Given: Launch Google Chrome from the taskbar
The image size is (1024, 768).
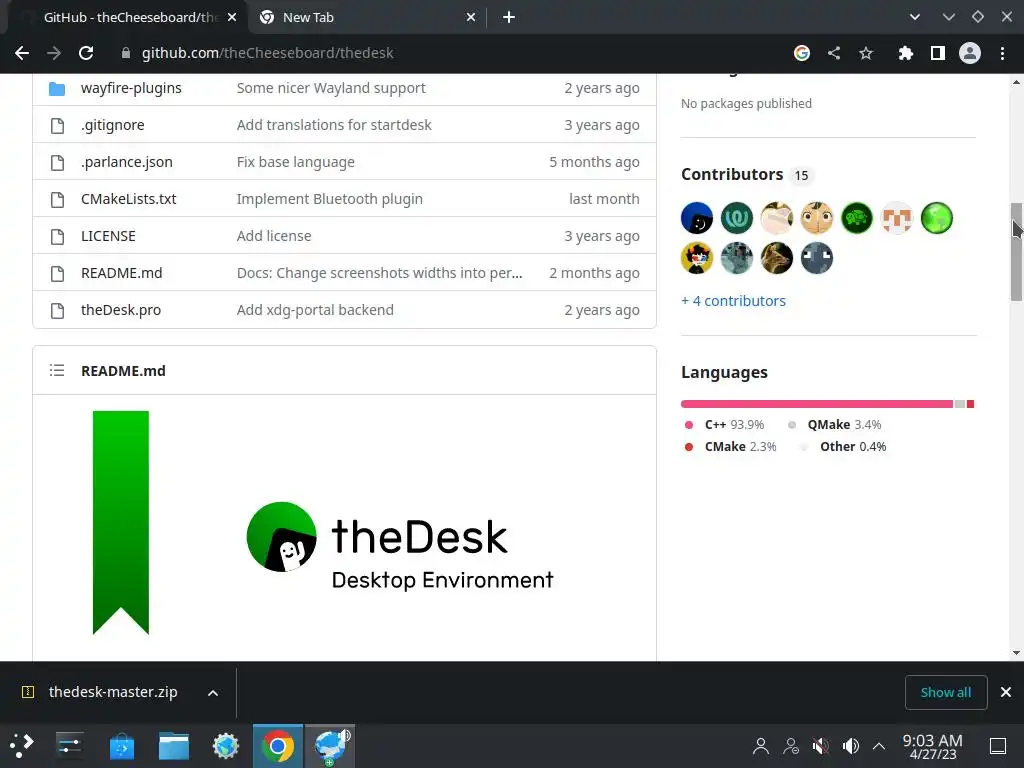Looking at the screenshot, I should click(278, 746).
